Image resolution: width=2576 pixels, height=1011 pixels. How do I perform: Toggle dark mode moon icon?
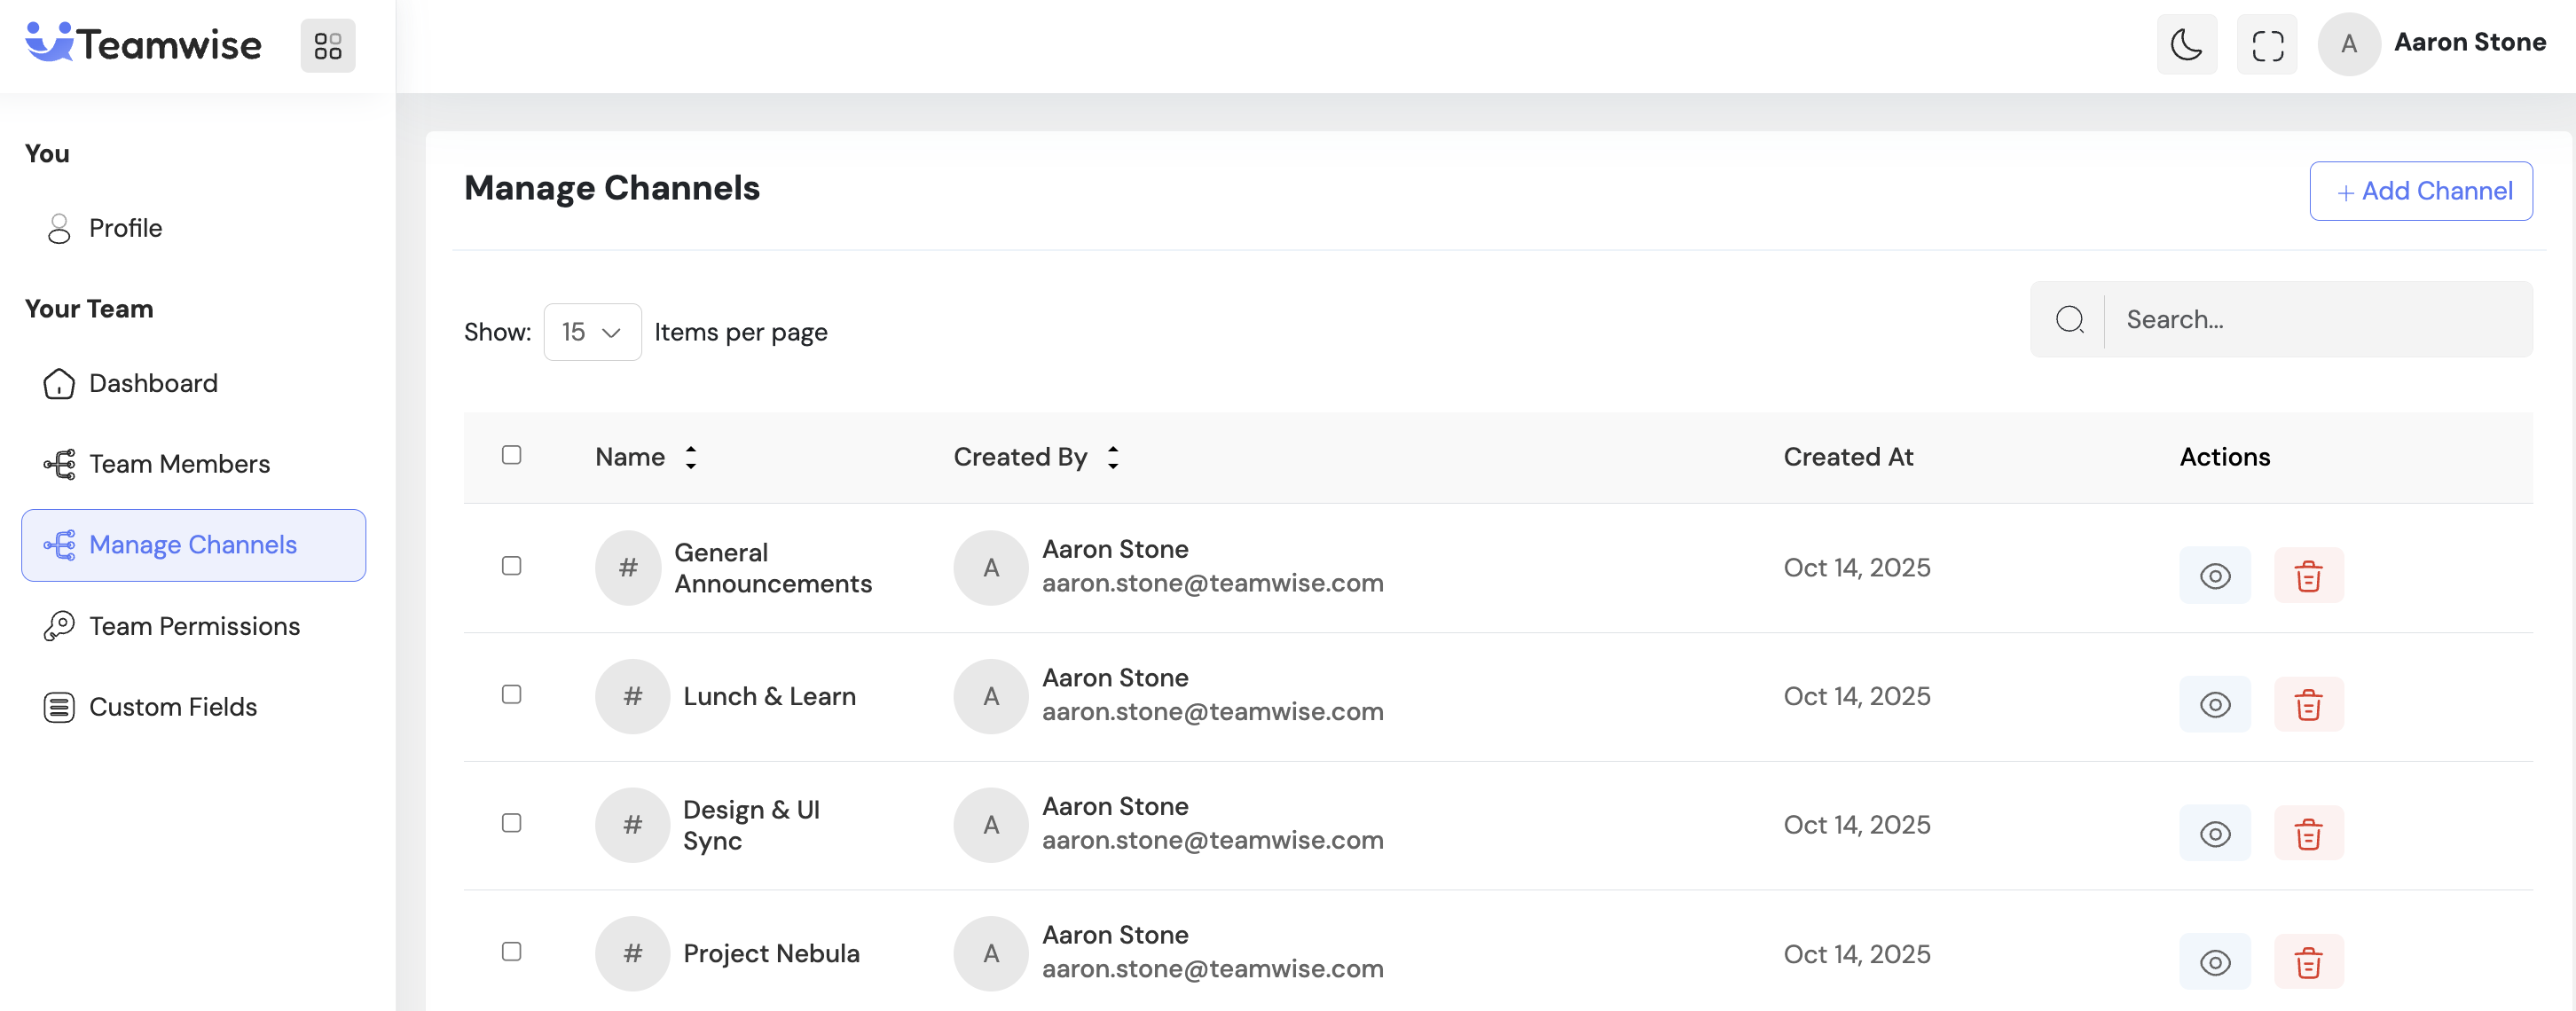tap(2186, 45)
